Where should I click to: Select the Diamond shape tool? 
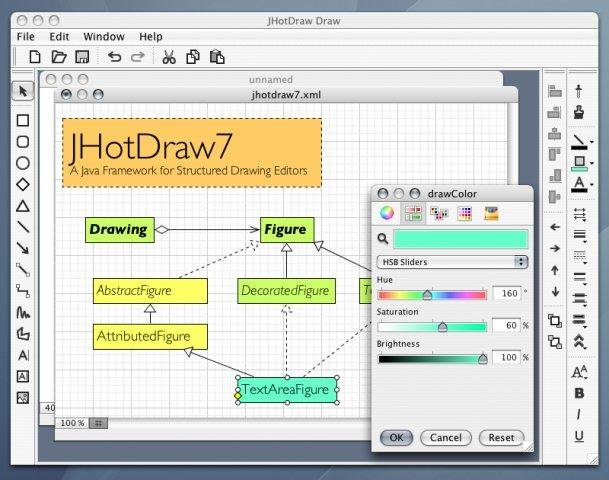tap(23, 184)
